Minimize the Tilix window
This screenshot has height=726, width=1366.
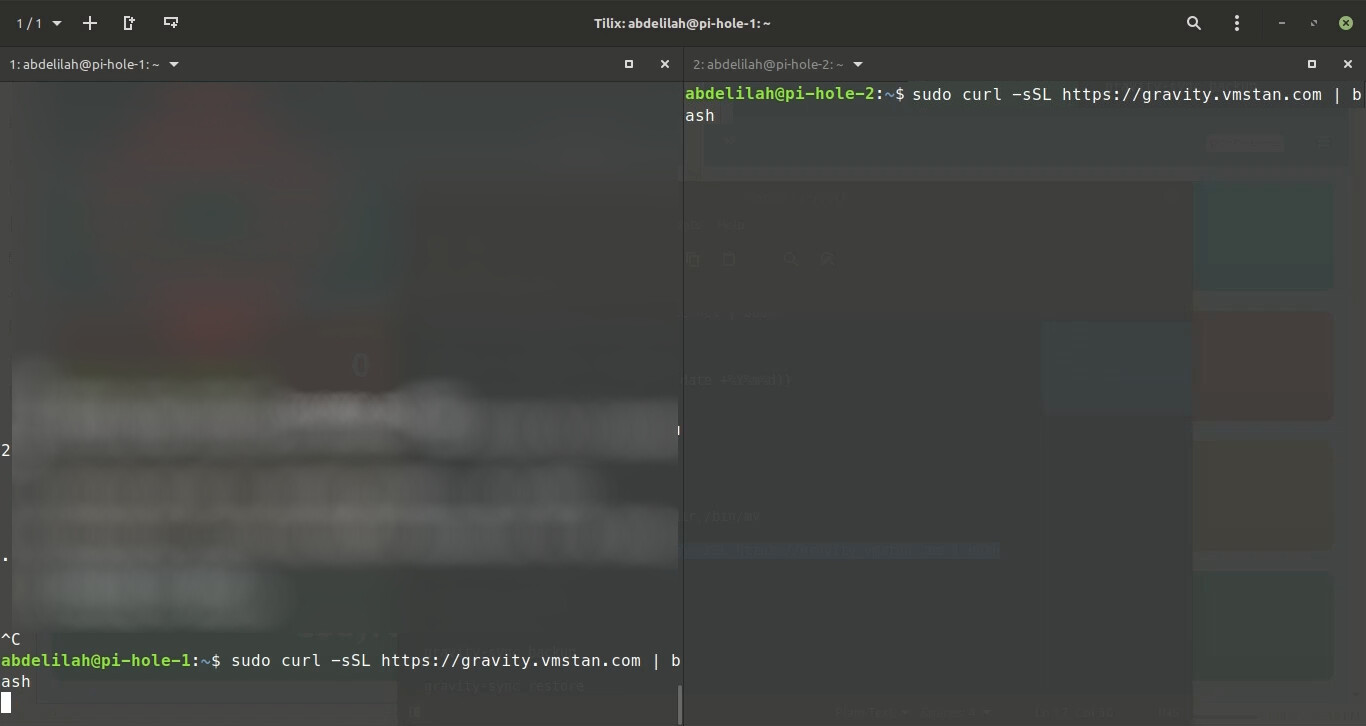click(1281, 23)
